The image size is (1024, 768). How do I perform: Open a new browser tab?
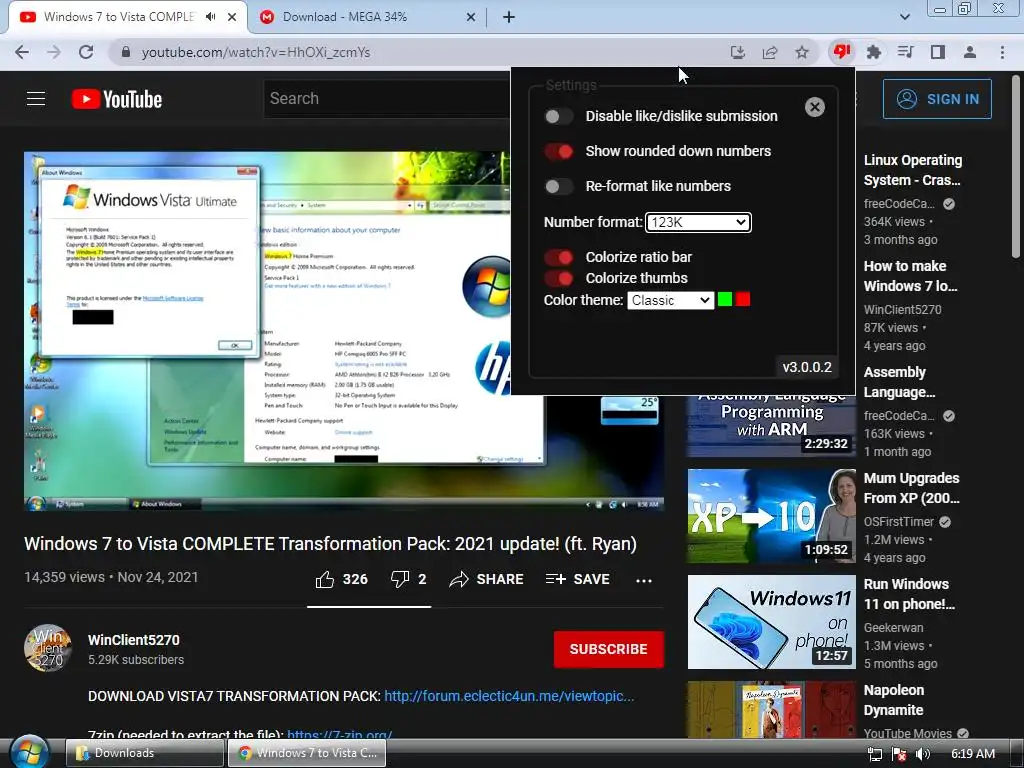point(509,17)
